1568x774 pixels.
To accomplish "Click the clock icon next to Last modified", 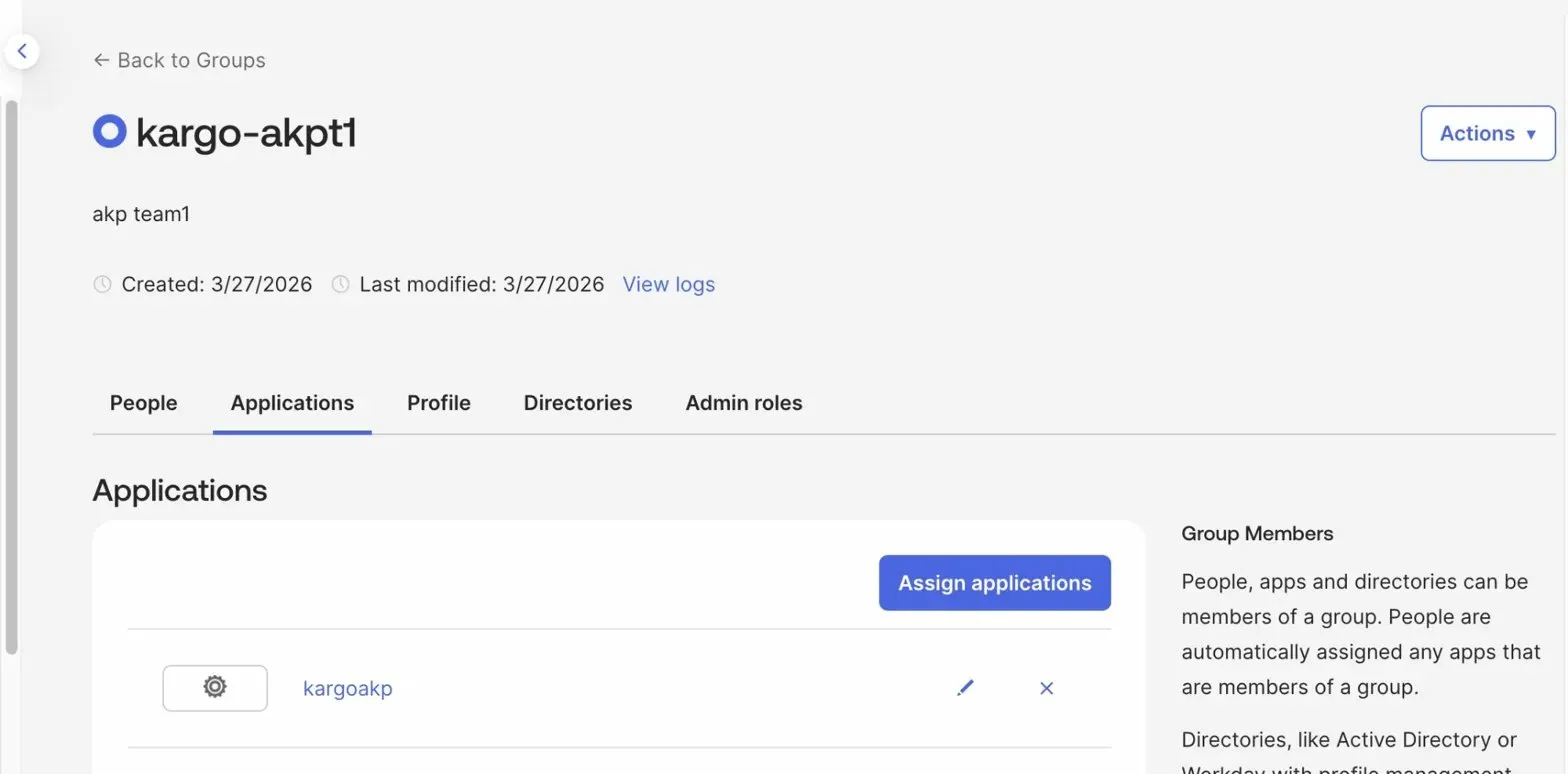I will click(x=340, y=284).
